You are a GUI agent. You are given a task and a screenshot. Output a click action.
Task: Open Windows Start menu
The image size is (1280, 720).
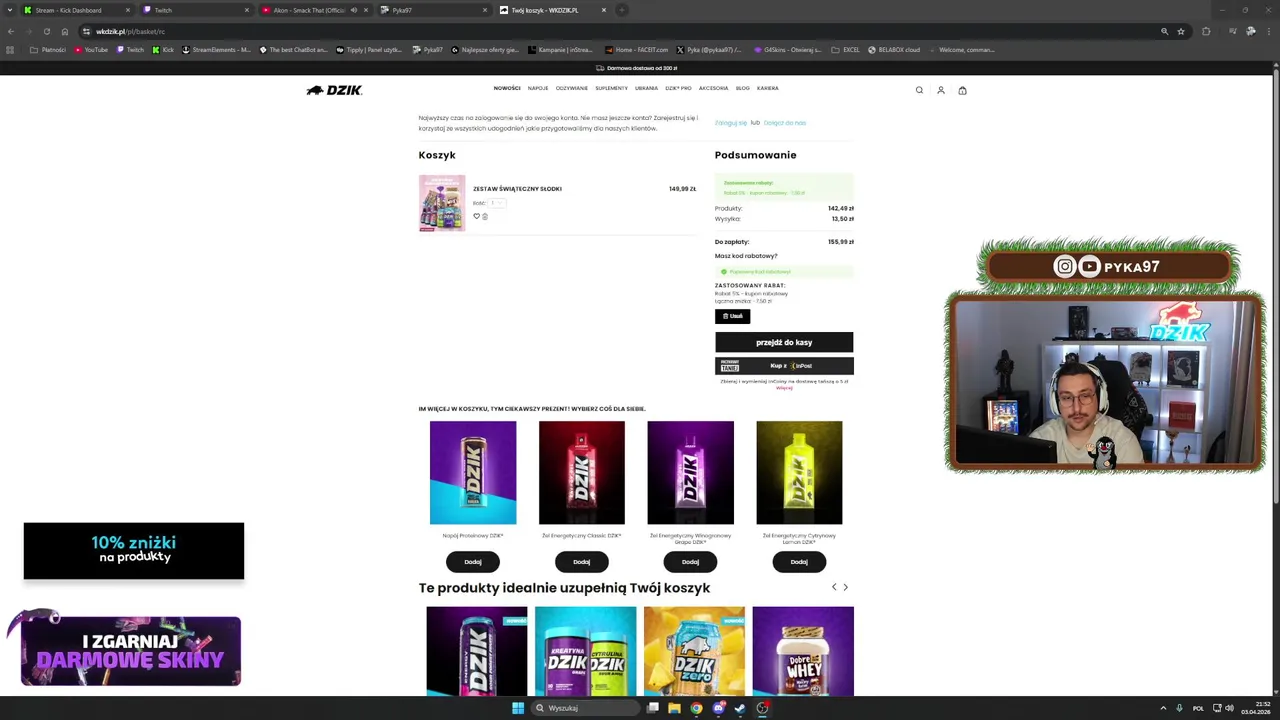(x=518, y=708)
